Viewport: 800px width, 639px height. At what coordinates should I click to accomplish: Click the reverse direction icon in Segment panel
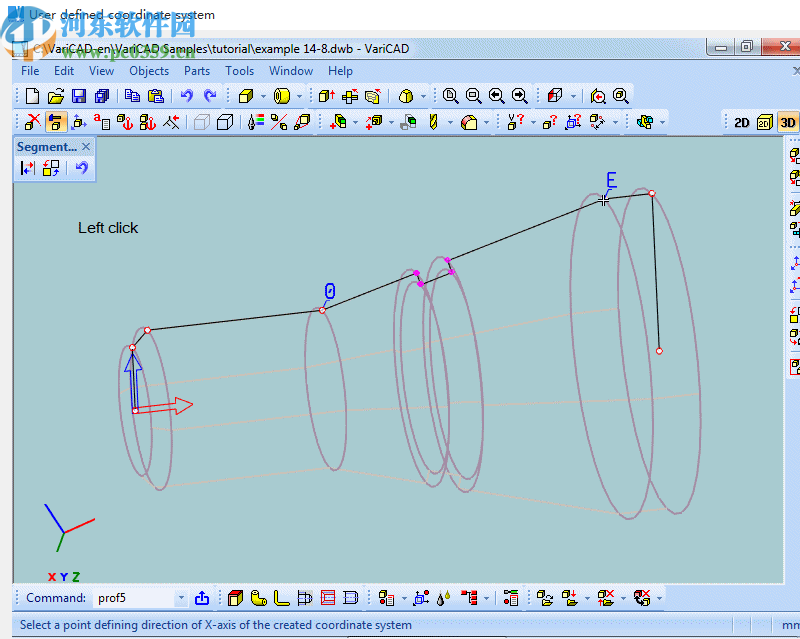[x=28, y=168]
